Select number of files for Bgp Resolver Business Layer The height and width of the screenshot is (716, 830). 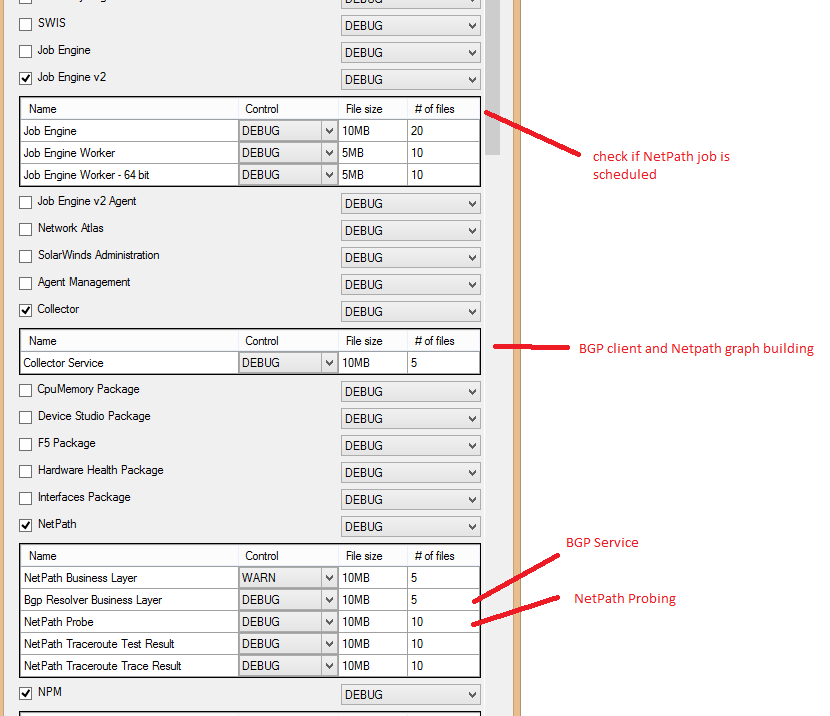444,600
